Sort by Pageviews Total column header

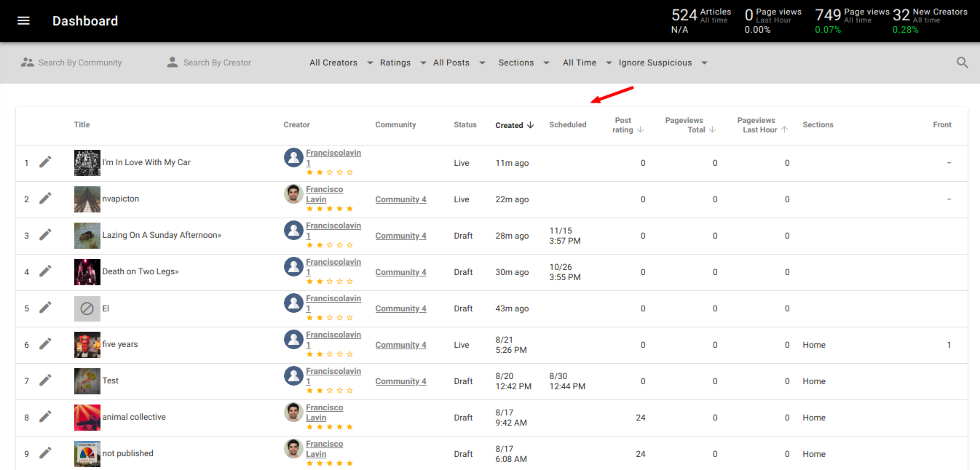[x=688, y=125]
